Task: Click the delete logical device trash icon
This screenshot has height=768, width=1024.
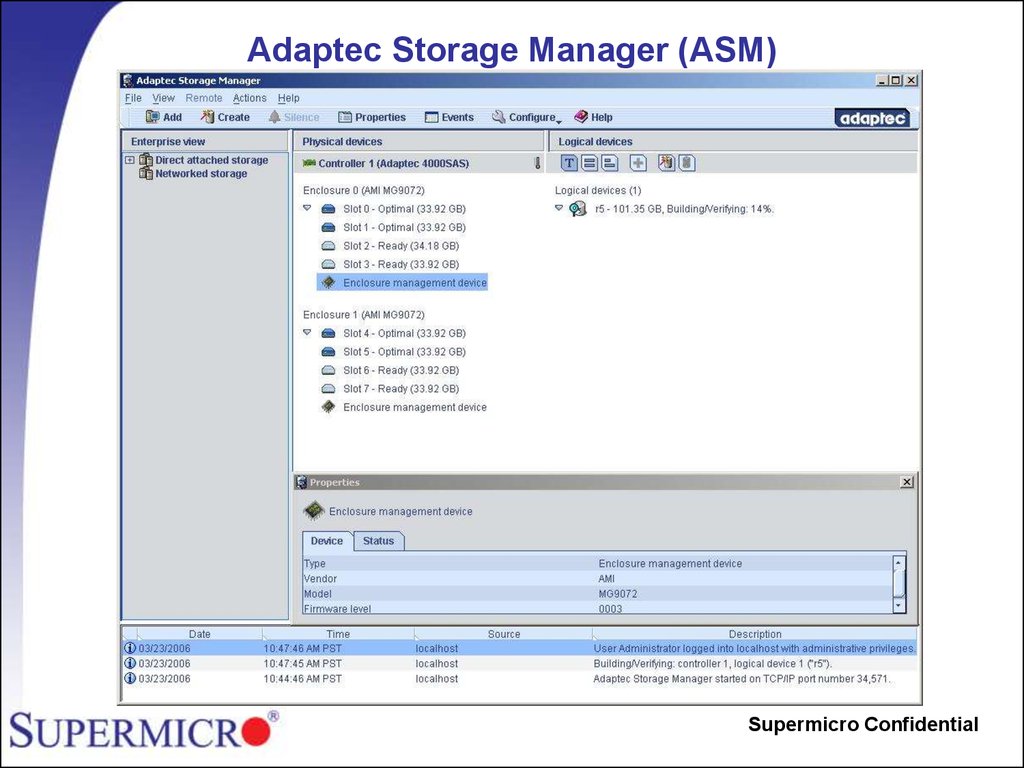Action: click(x=686, y=163)
